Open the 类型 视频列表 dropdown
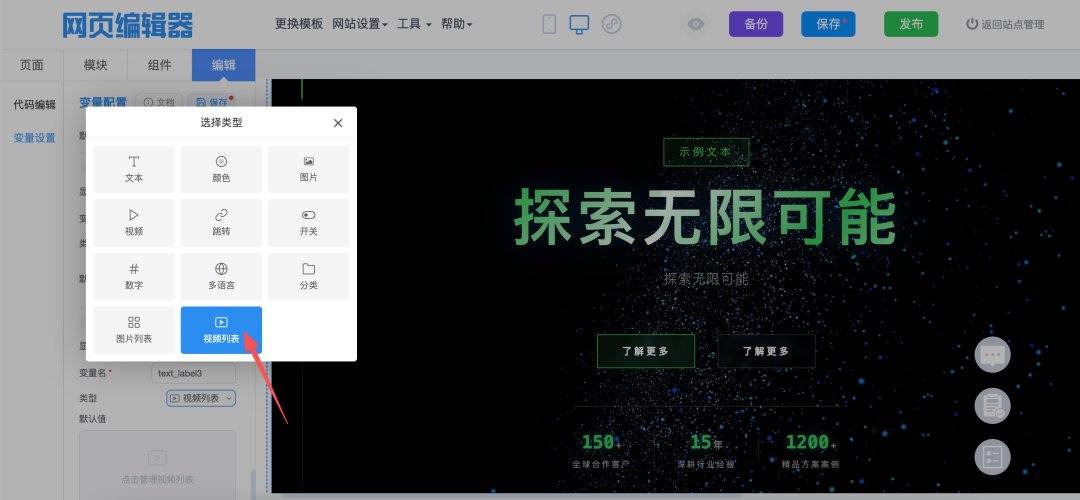The width and height of the screenshot is (1080, 500). (x=201, y=398)
